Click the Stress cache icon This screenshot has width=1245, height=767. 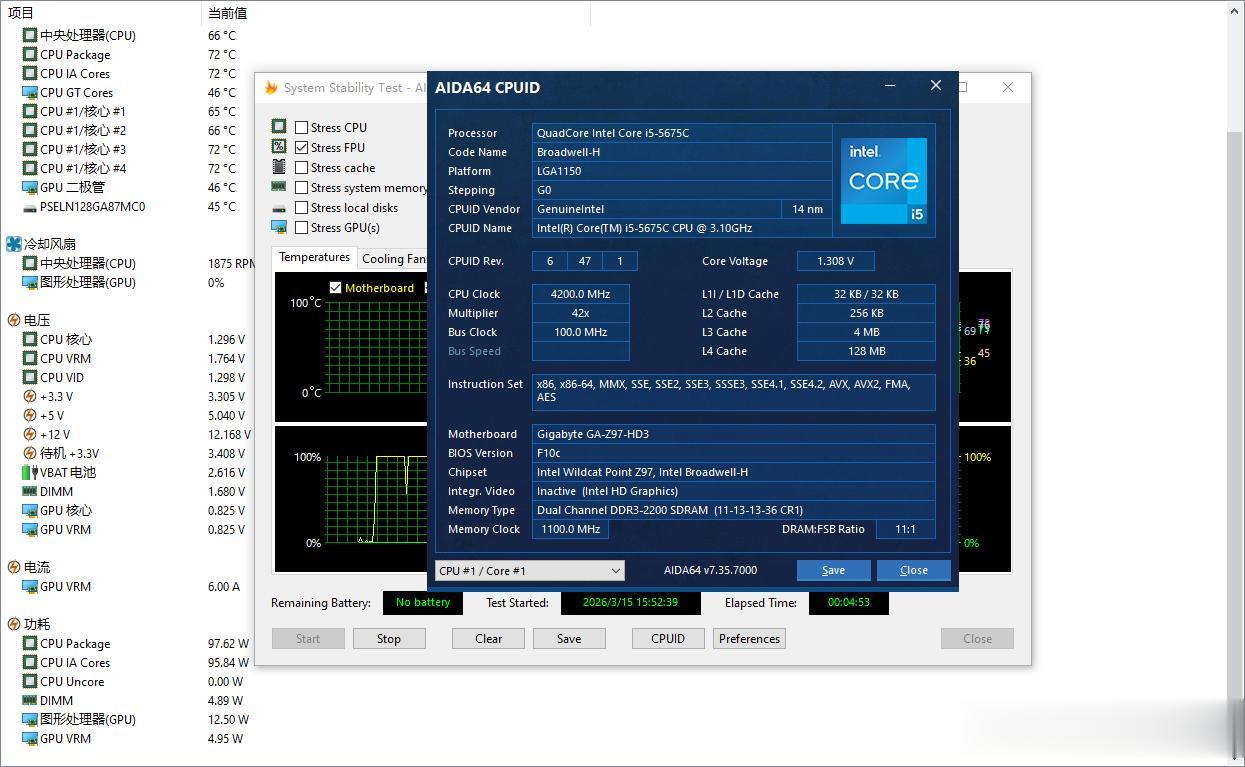coord(279,167)
